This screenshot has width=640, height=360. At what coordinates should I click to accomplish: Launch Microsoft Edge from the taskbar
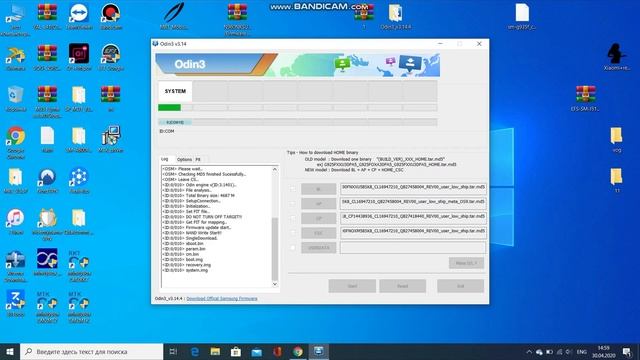pyautogui.click(x=195, y=351)
